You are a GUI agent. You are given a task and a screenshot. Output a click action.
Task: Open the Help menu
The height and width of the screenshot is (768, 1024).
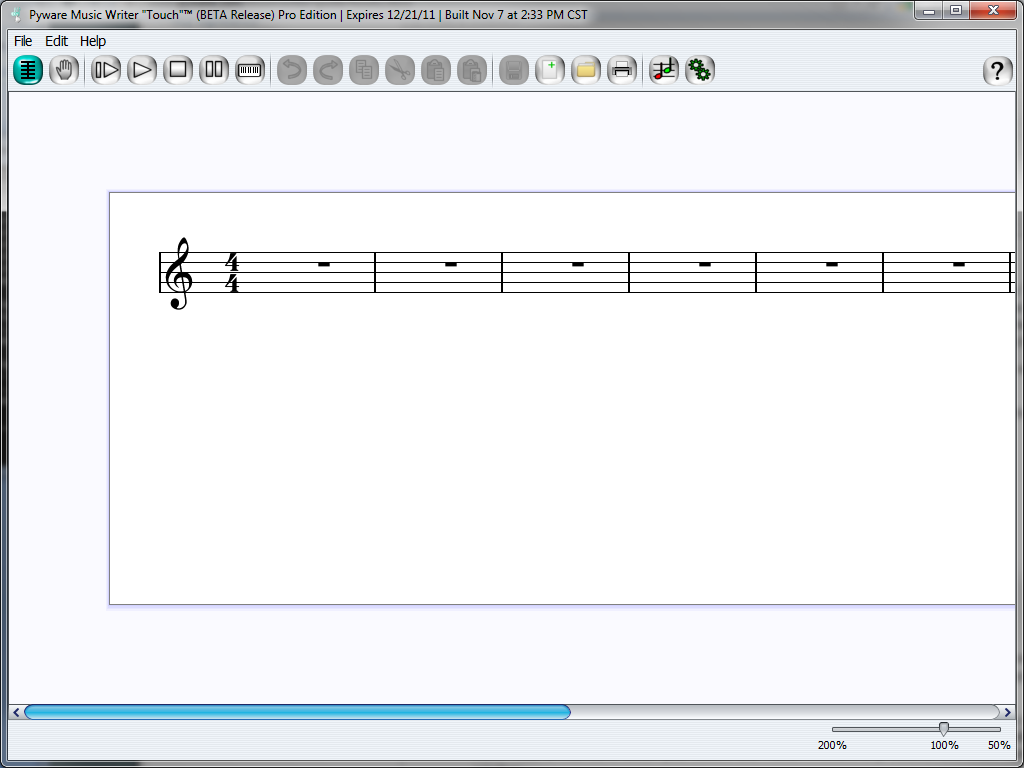[93, 41]
